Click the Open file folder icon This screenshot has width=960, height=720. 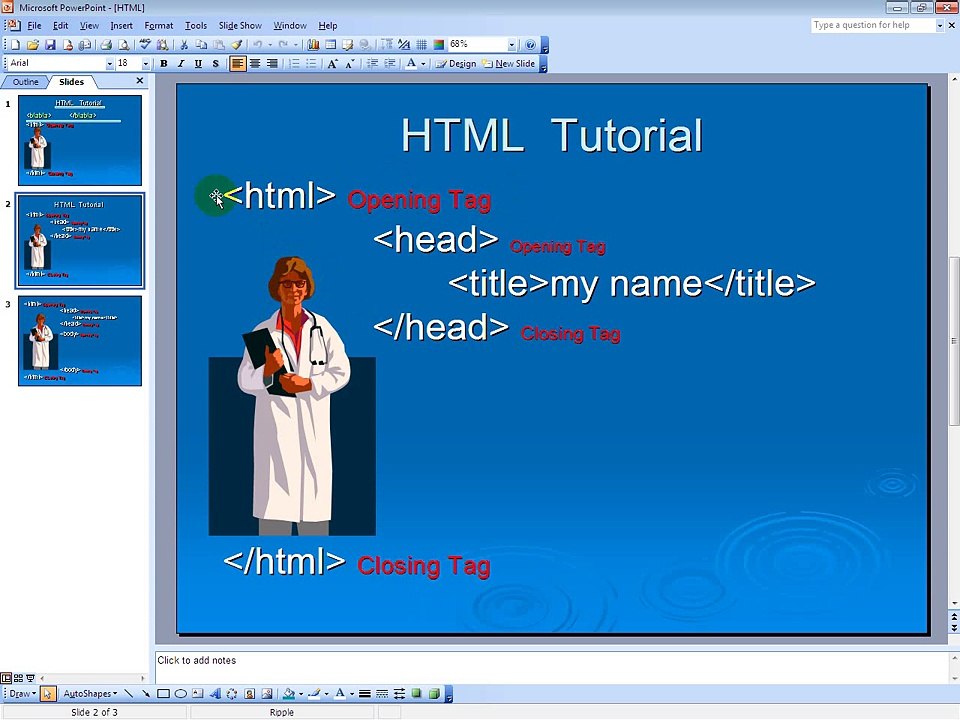[x=32, y=45]
